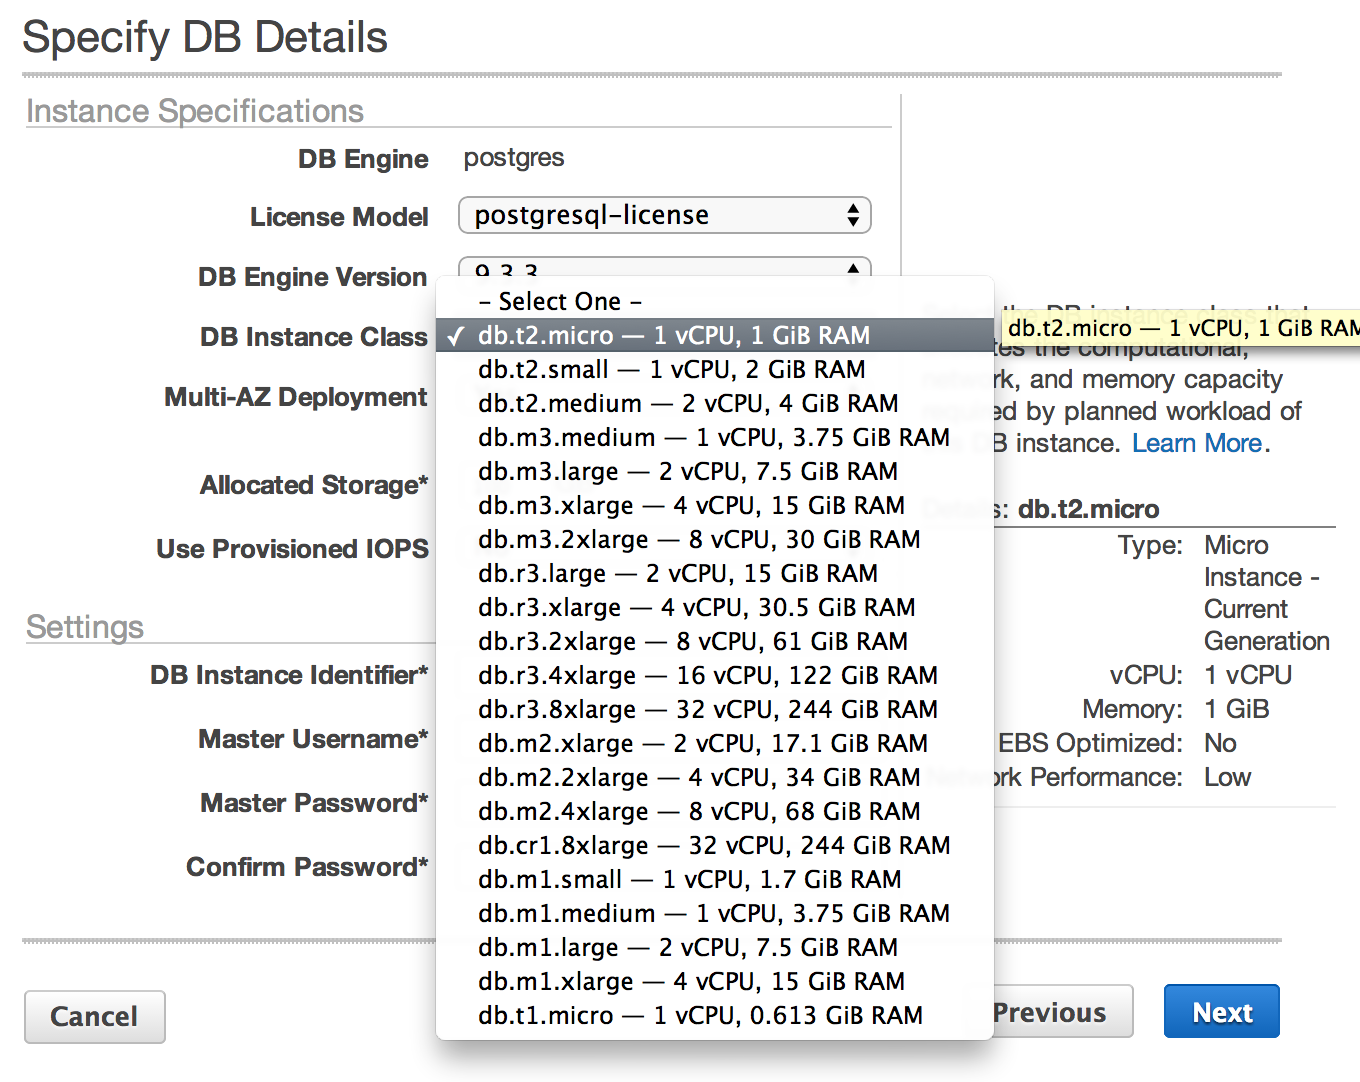Open the DB Engine Version dropdown
The width and height of the screenshot is (1360, 1082).
[664, 266]
